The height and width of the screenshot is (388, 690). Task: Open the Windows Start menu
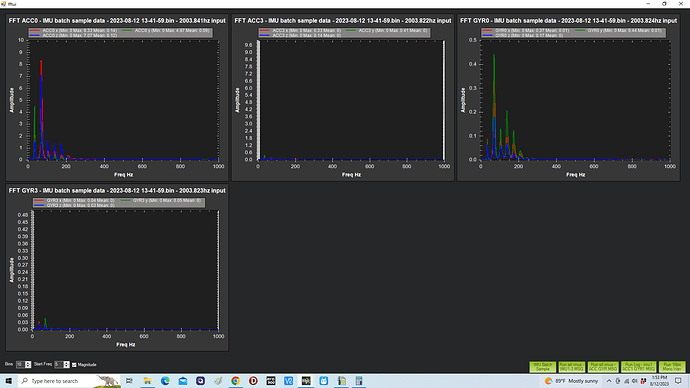(8, 381)
